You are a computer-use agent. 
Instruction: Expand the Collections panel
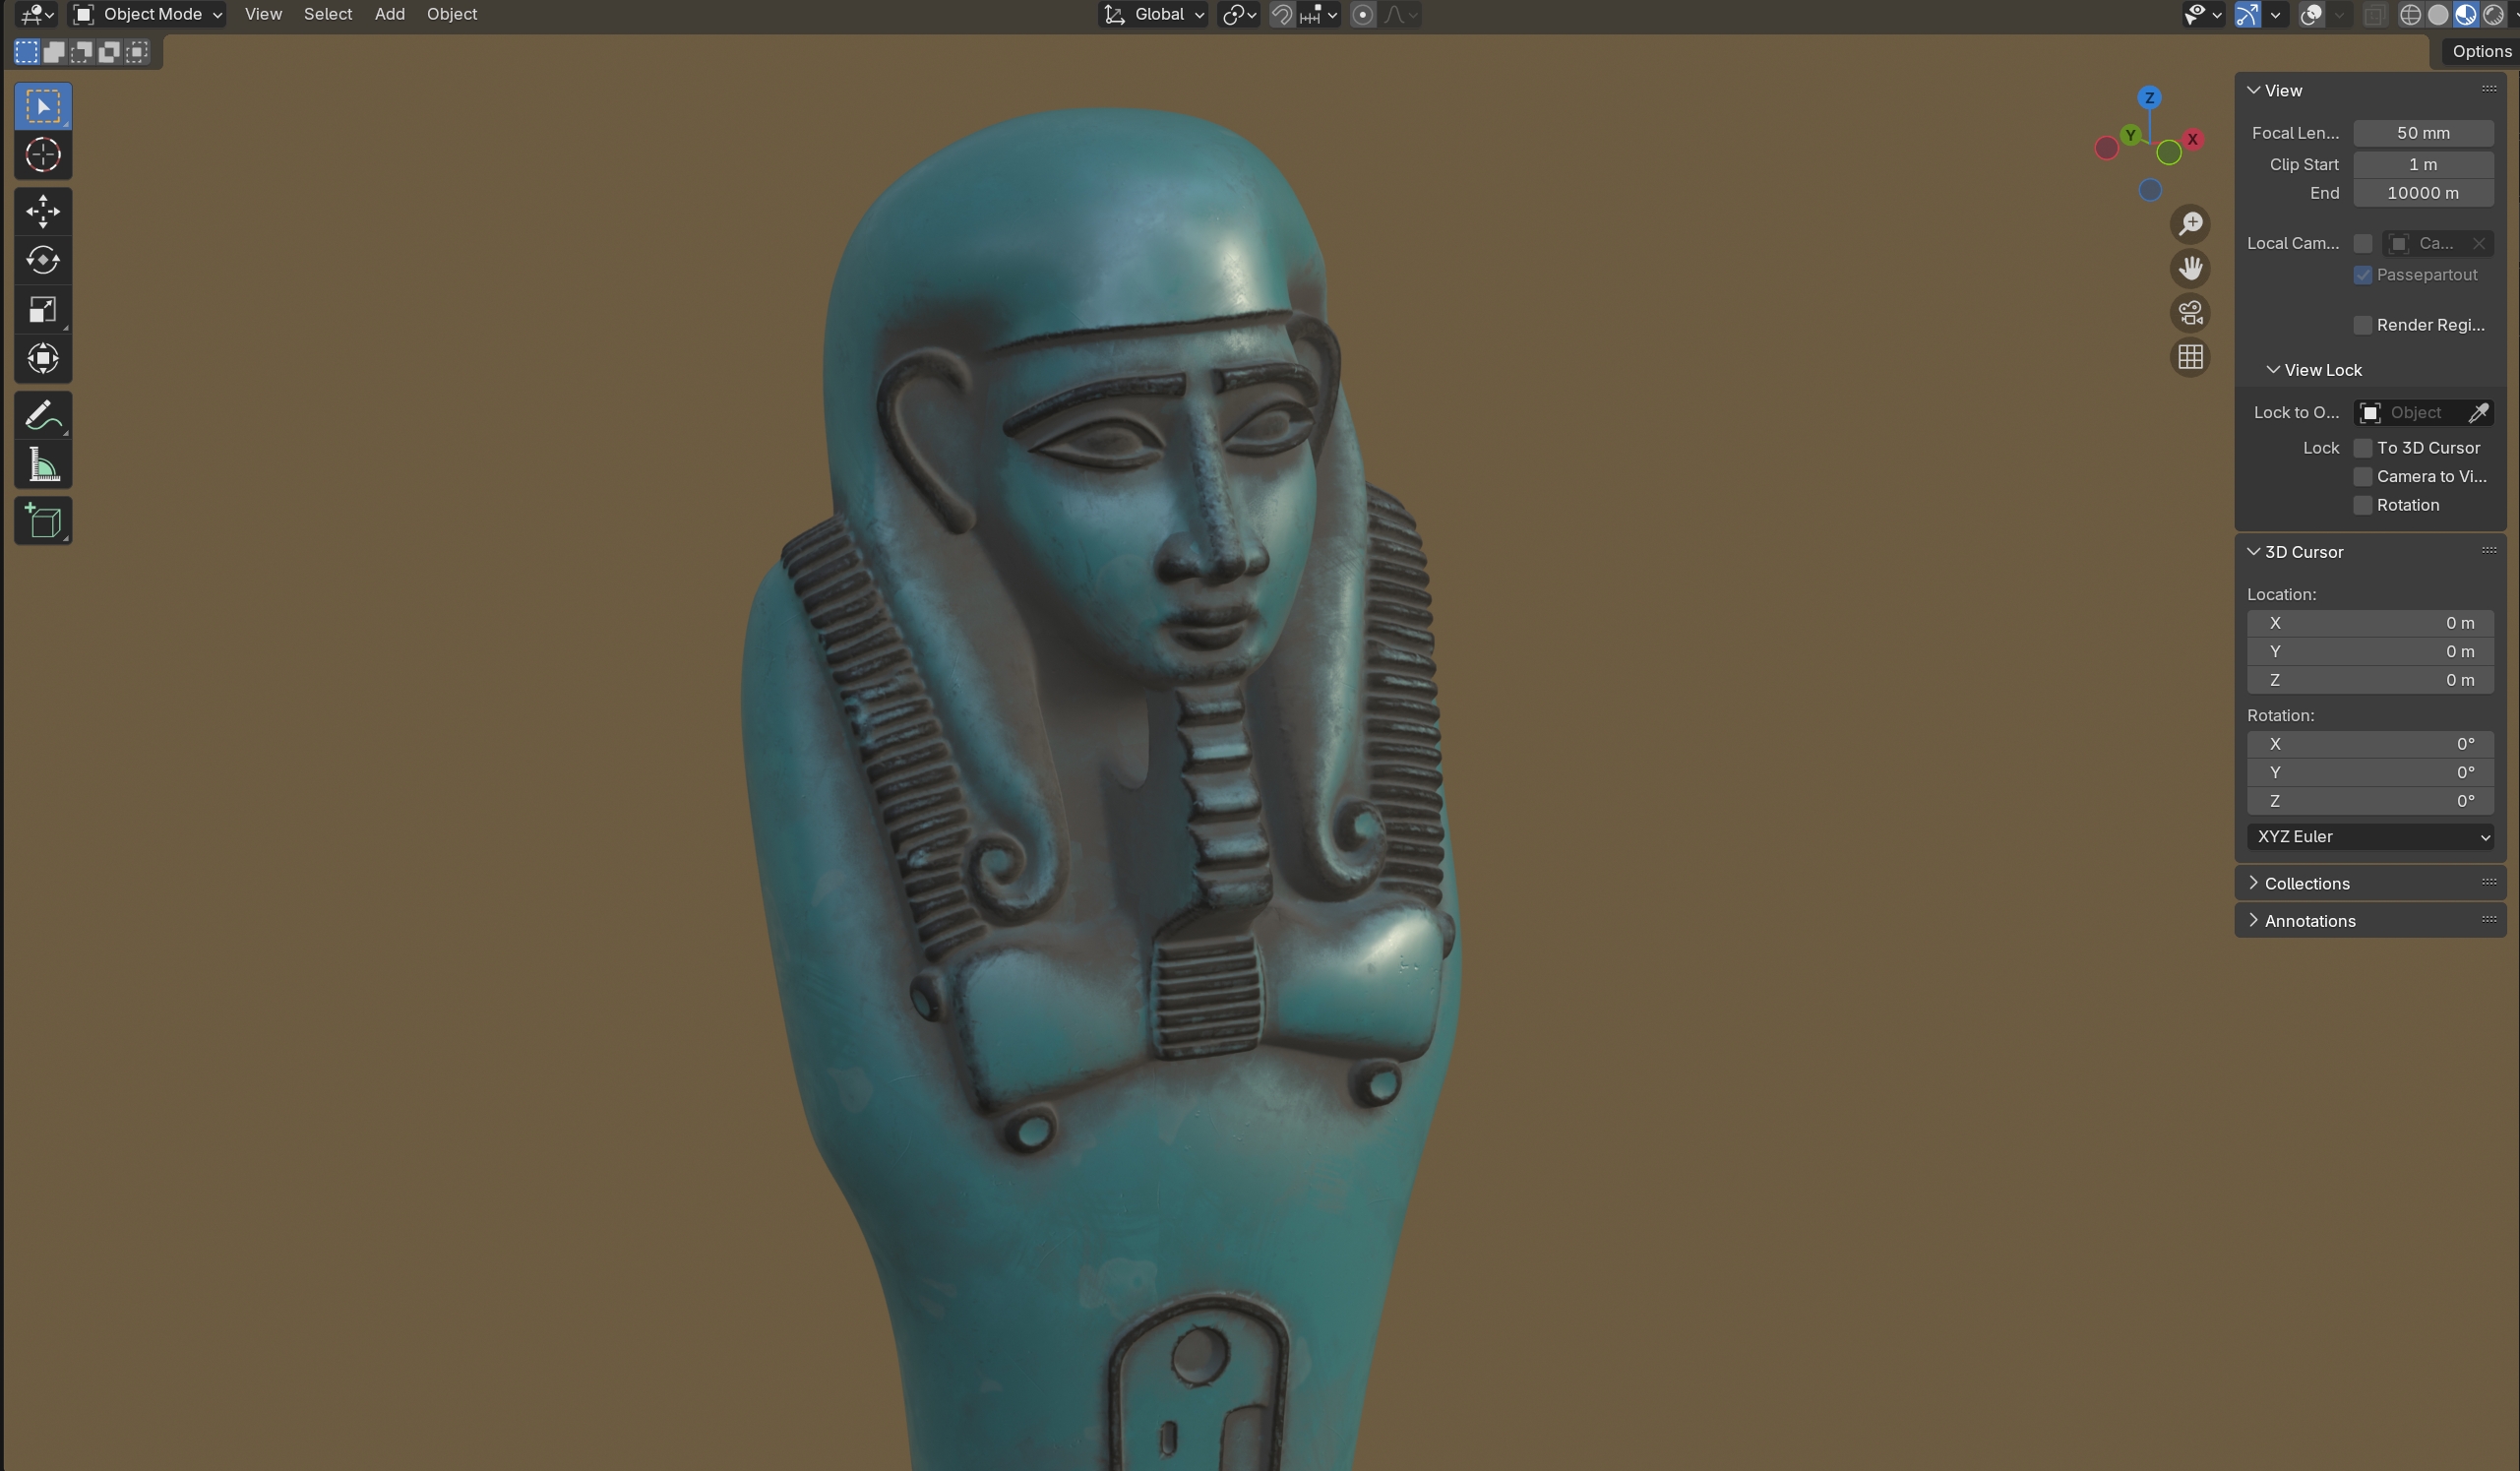pos(2306,884)
